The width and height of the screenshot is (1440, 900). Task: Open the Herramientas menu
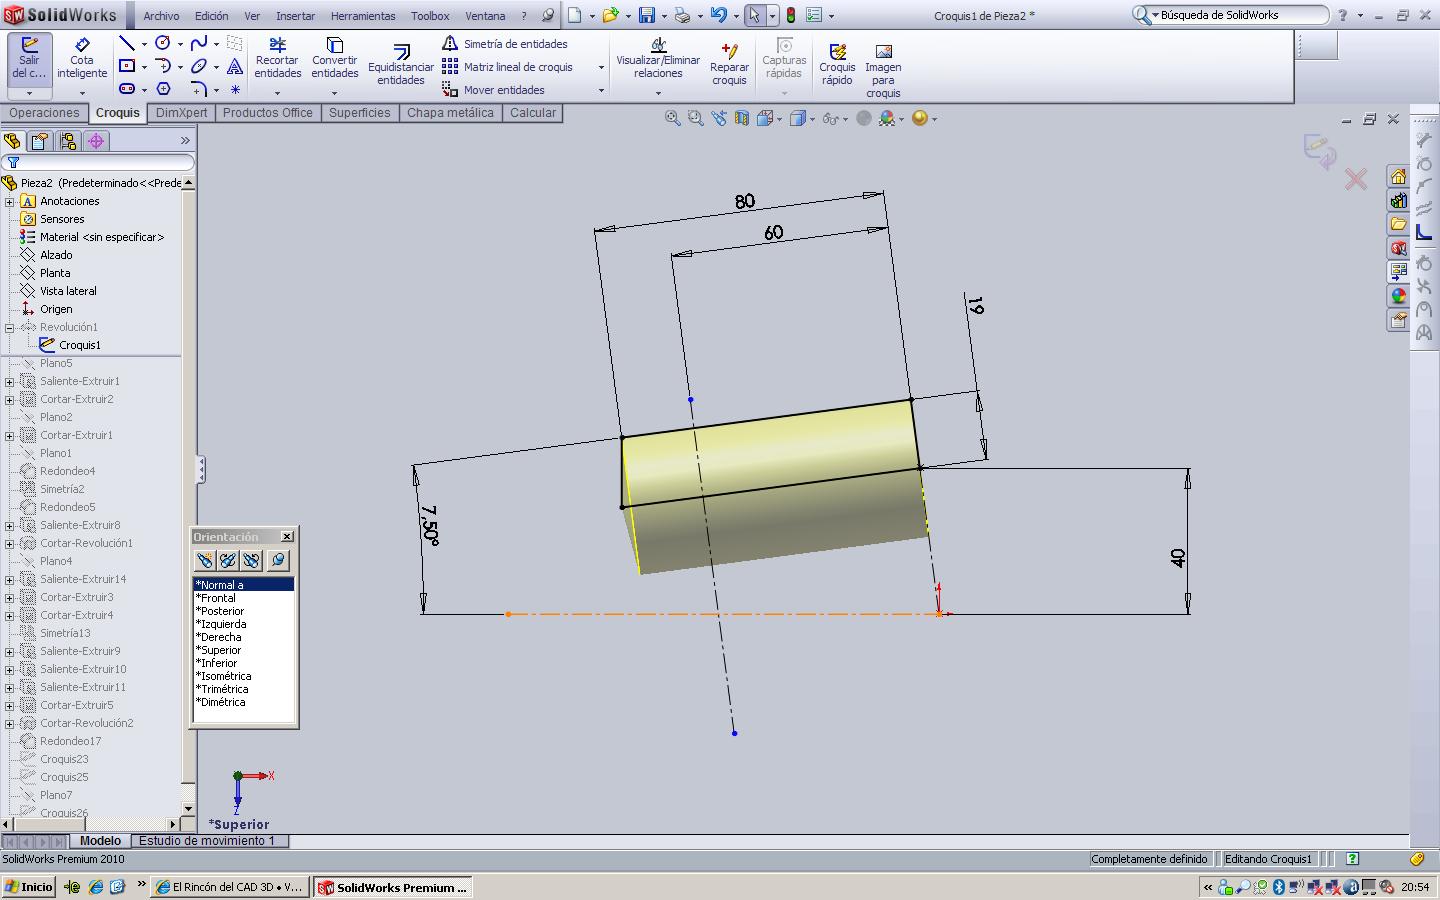pos(364,16)
